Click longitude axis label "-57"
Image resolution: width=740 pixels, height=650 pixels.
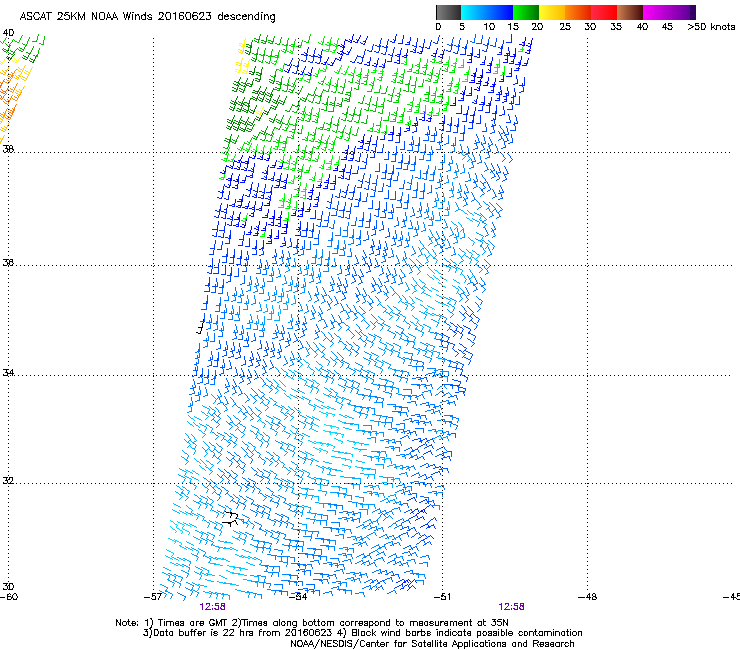(153, 597)
